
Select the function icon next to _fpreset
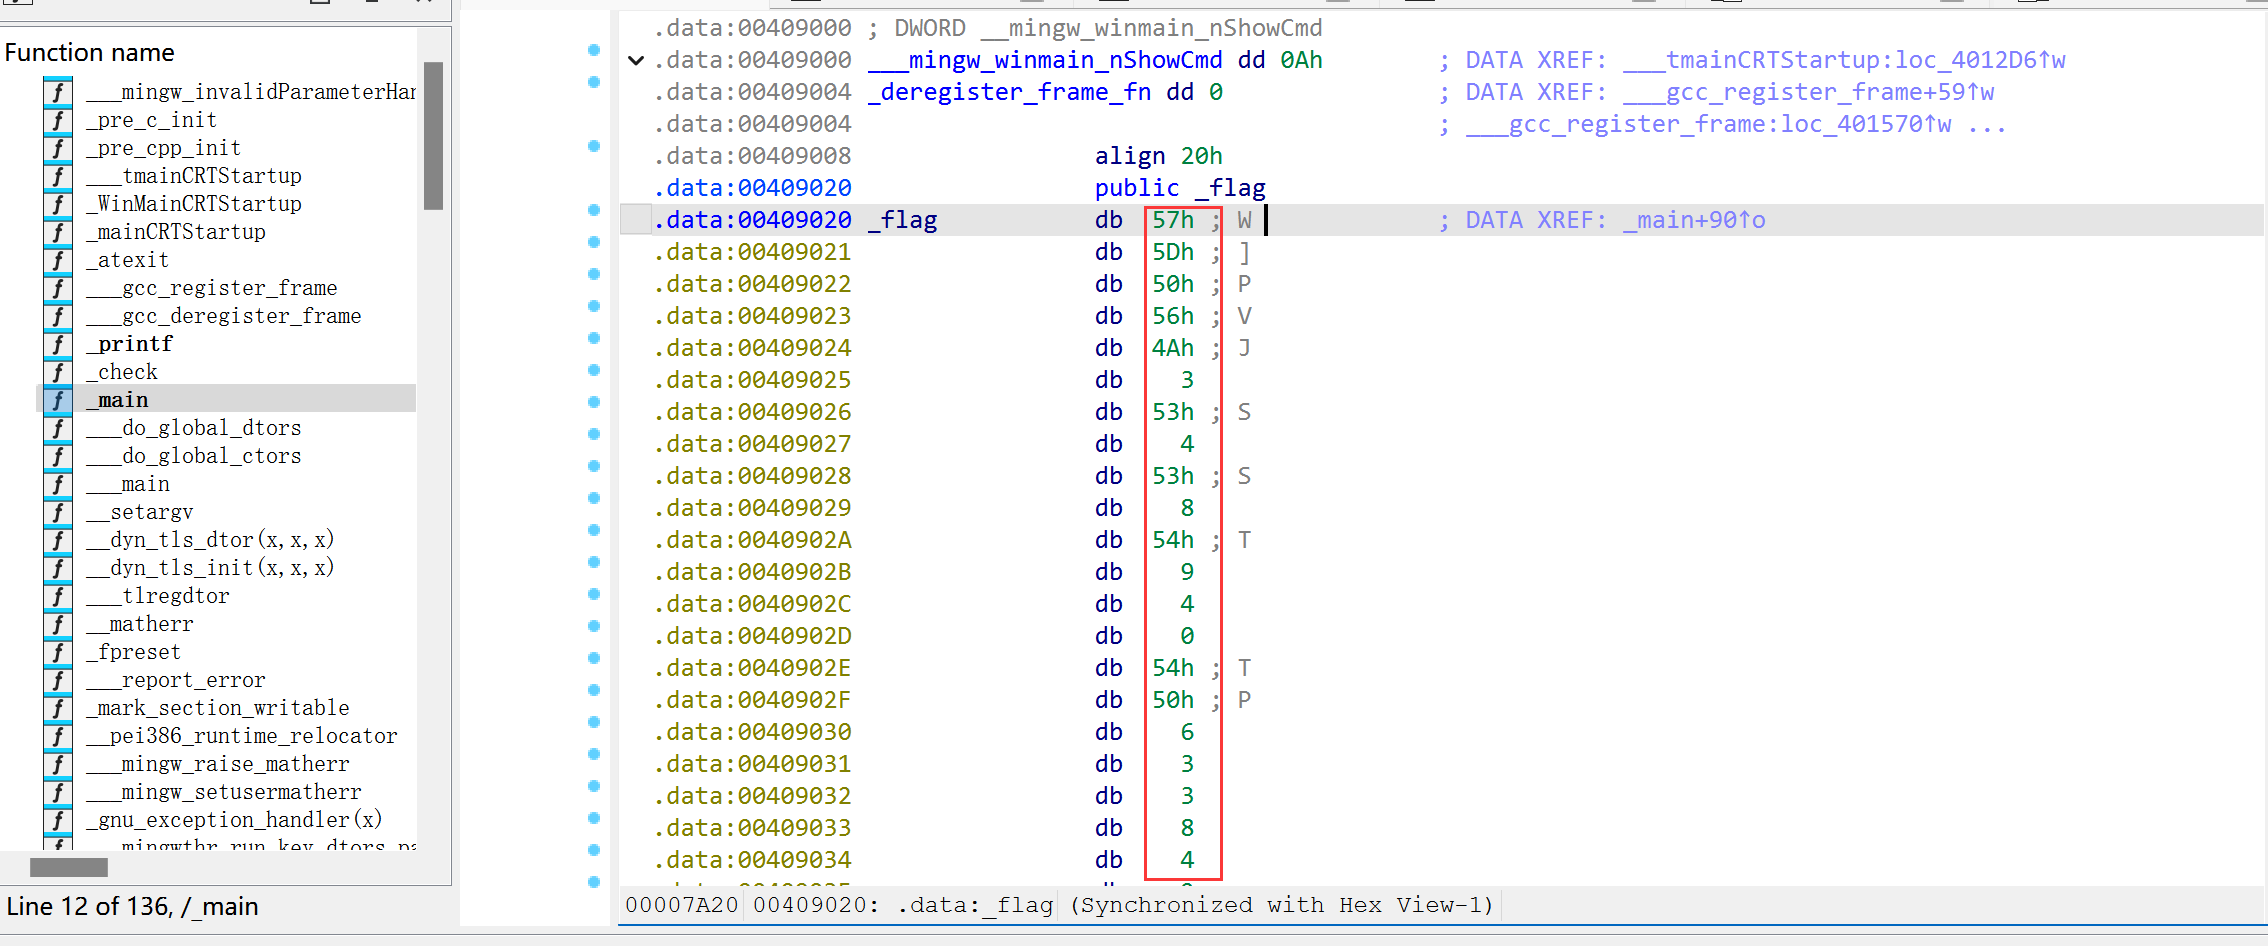58,652
